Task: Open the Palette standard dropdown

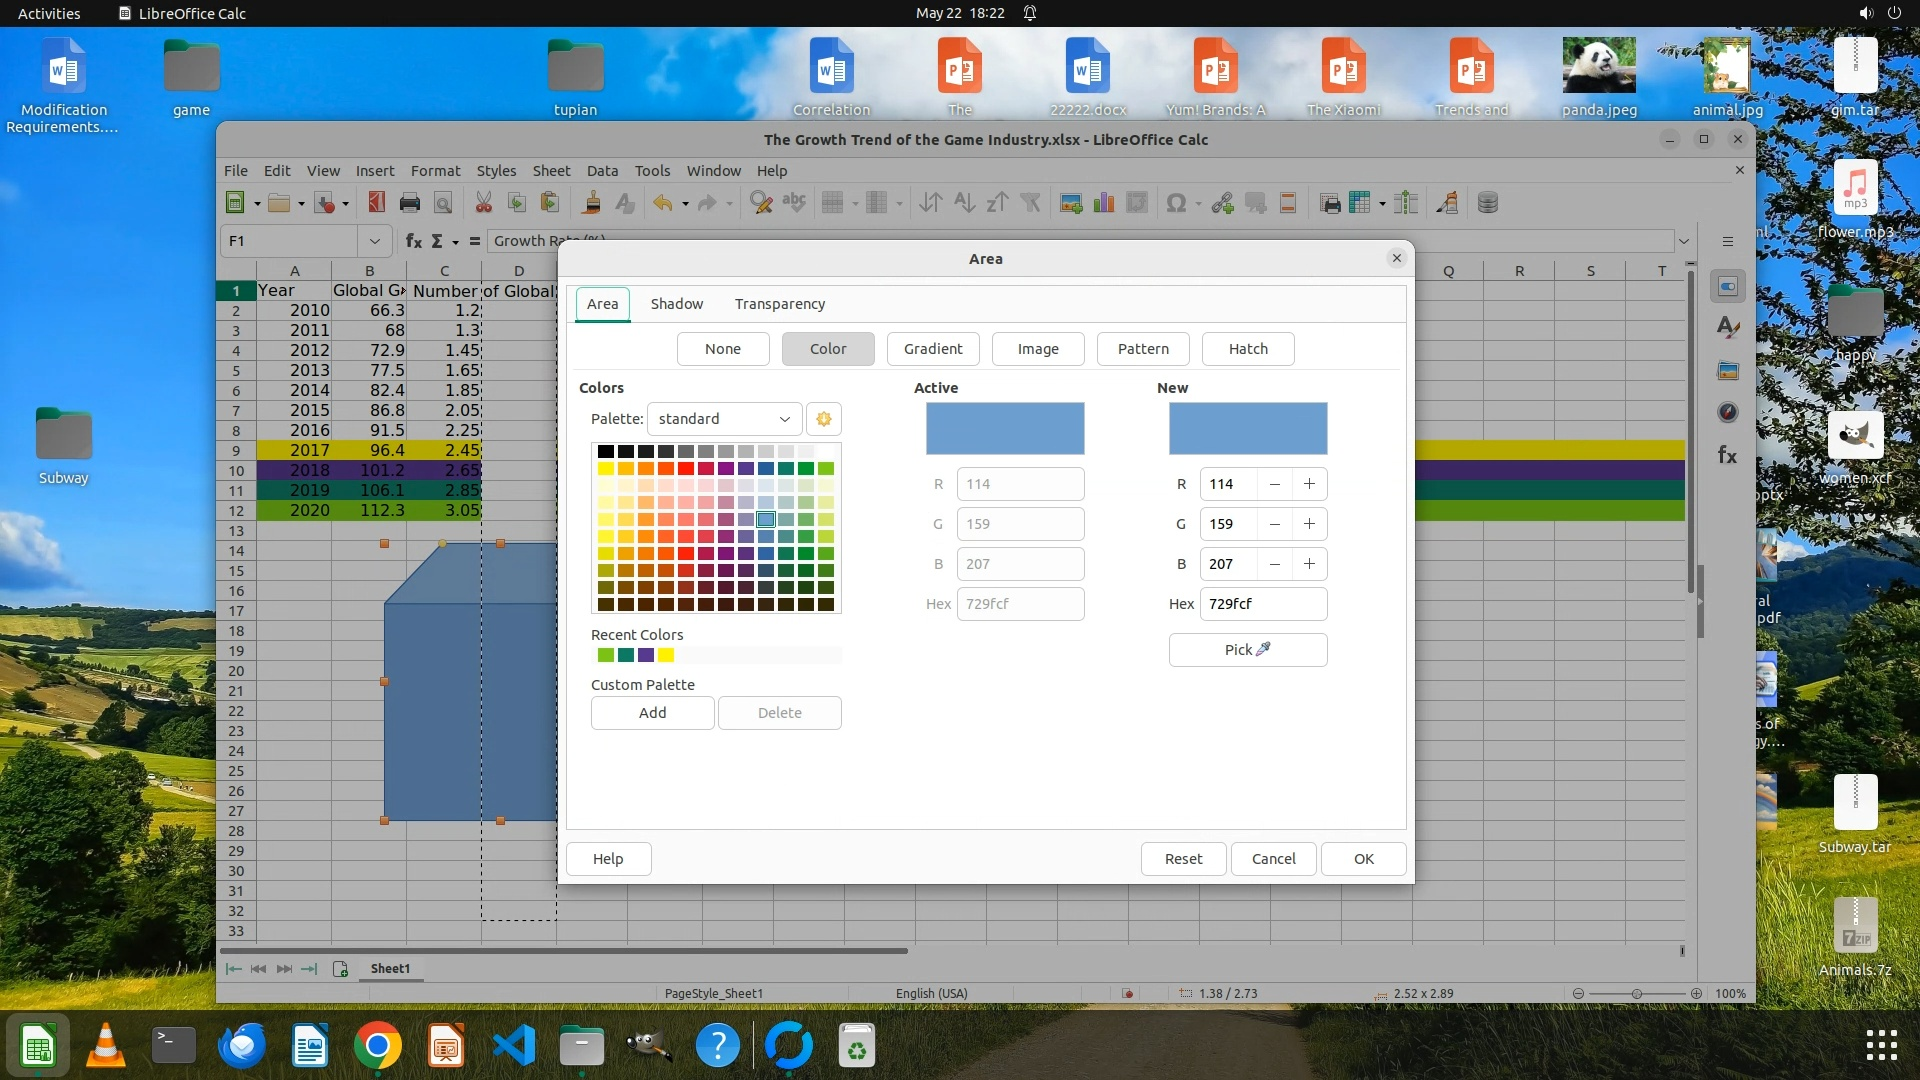Action: (723, 419)
